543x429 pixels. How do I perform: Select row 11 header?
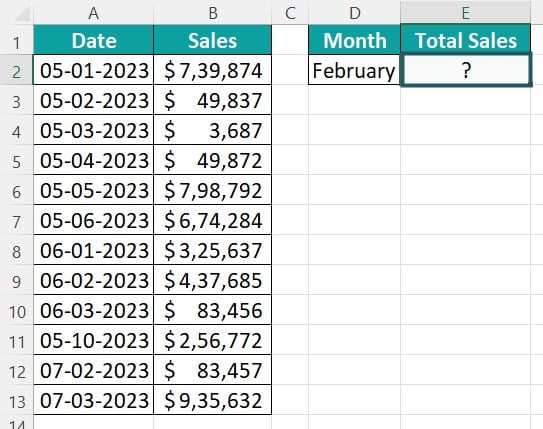coord(16,341)
